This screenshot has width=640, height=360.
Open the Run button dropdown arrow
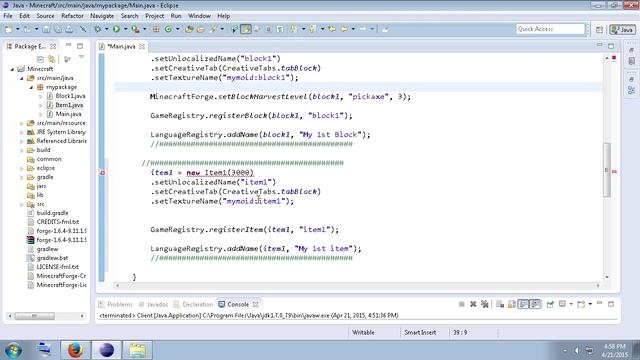pyautogui.click(x=125, y=29)
